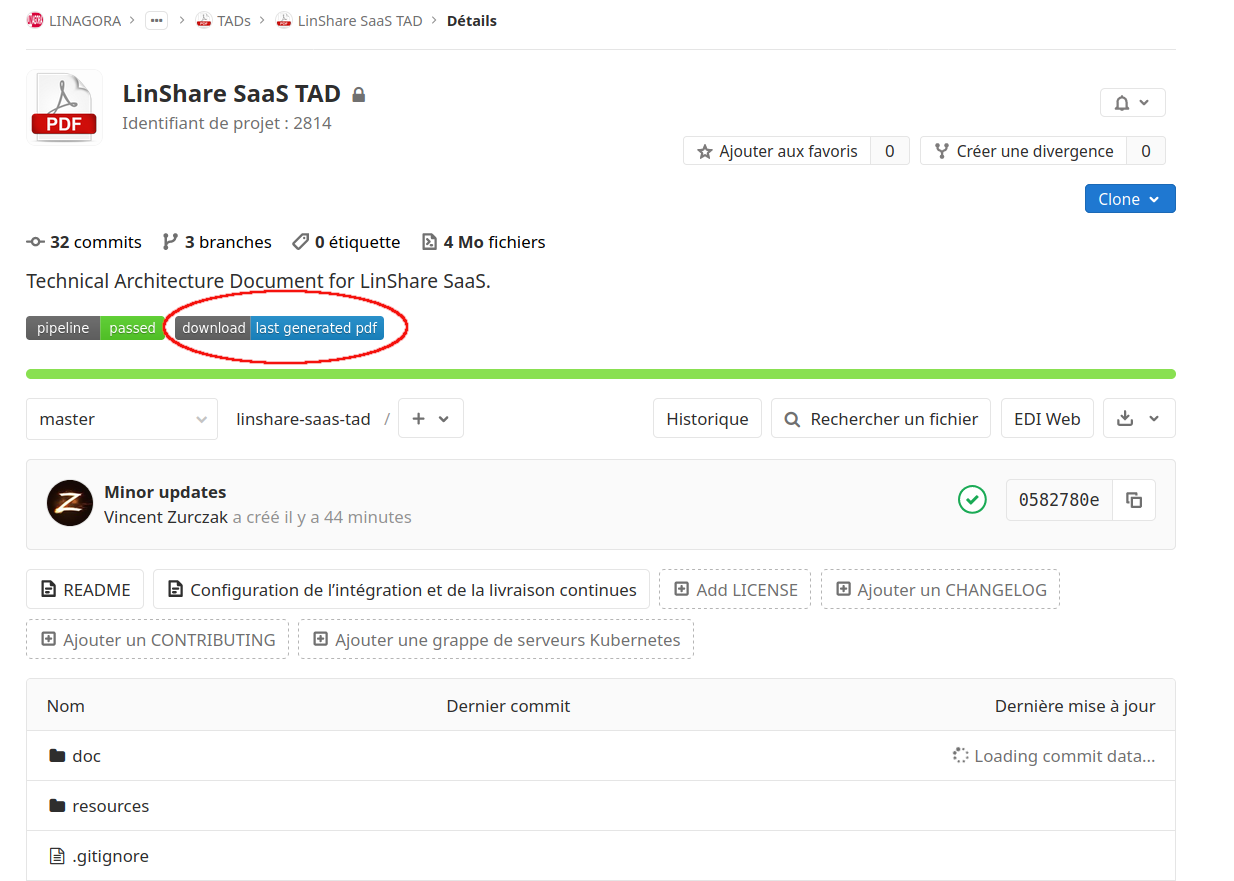Expand the master branch selector

[x=121, y=419]
